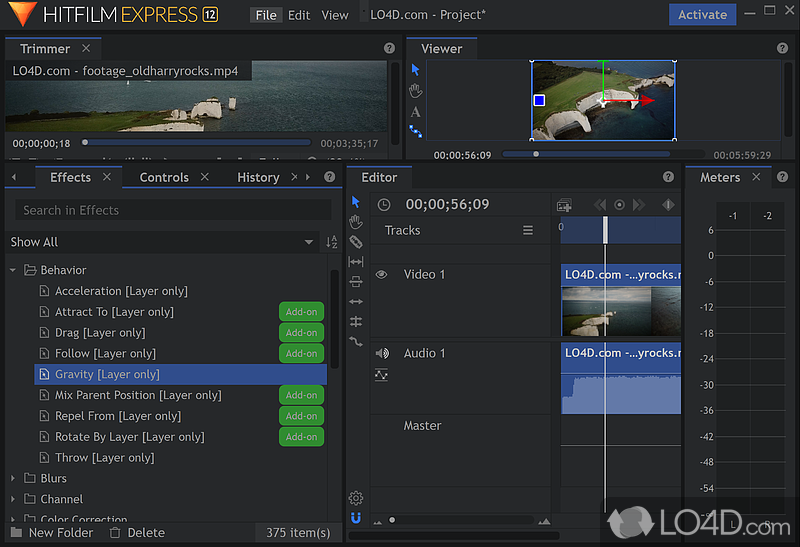
Task: Select the Viewer orbit tool
Action: point(415,132)
